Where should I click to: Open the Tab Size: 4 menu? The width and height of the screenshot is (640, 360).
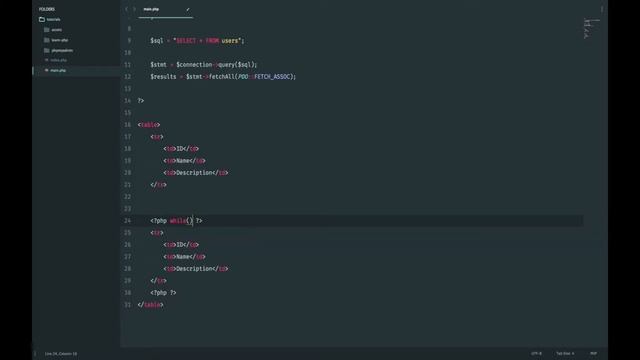pyautogui.click(x=565, y=353)
